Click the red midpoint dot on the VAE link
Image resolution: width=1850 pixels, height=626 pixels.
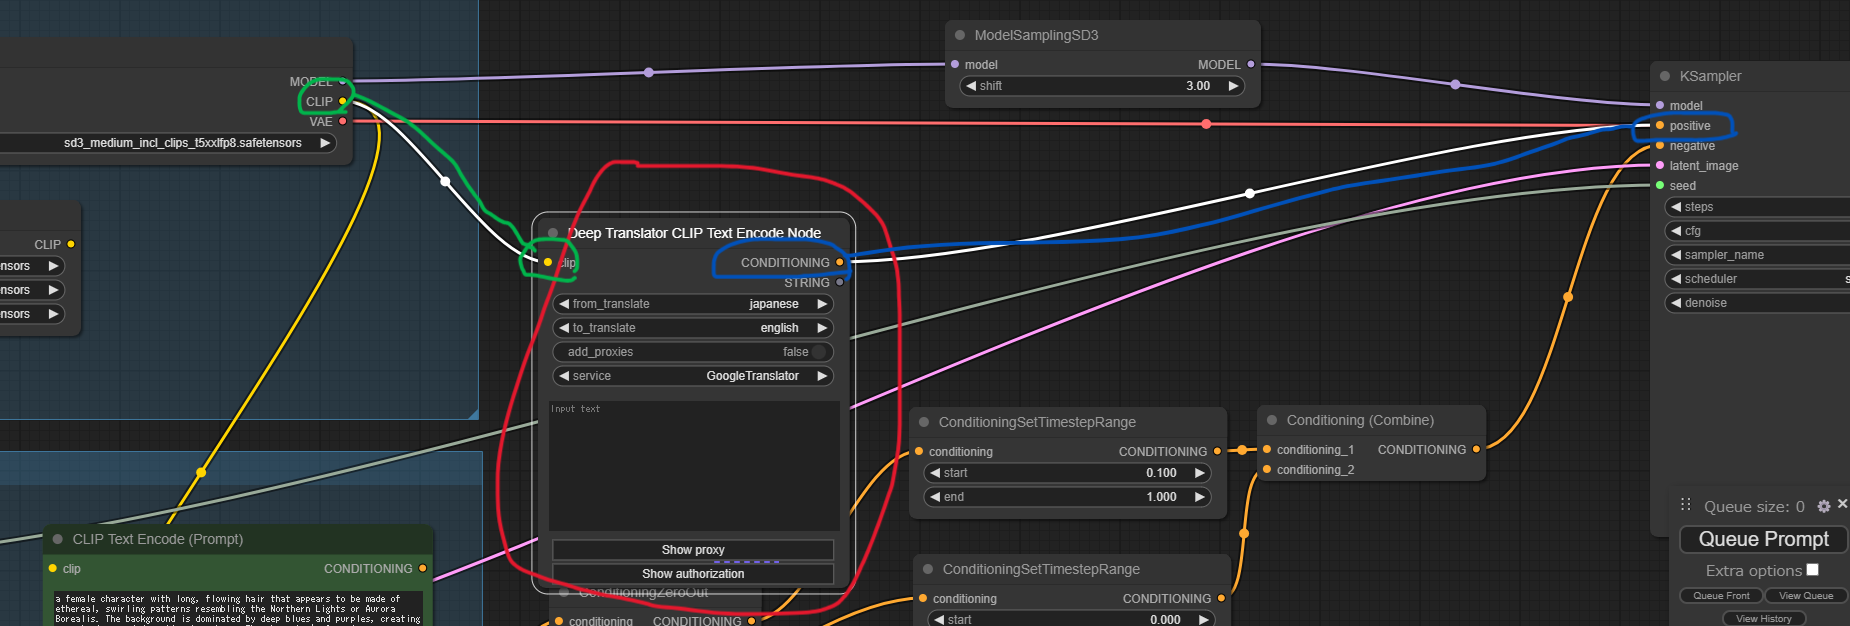click(x=1206, y=124)
